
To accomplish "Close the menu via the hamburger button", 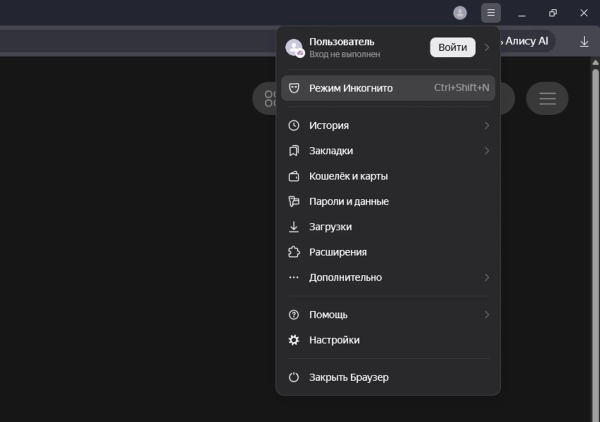I will (491, 13).
